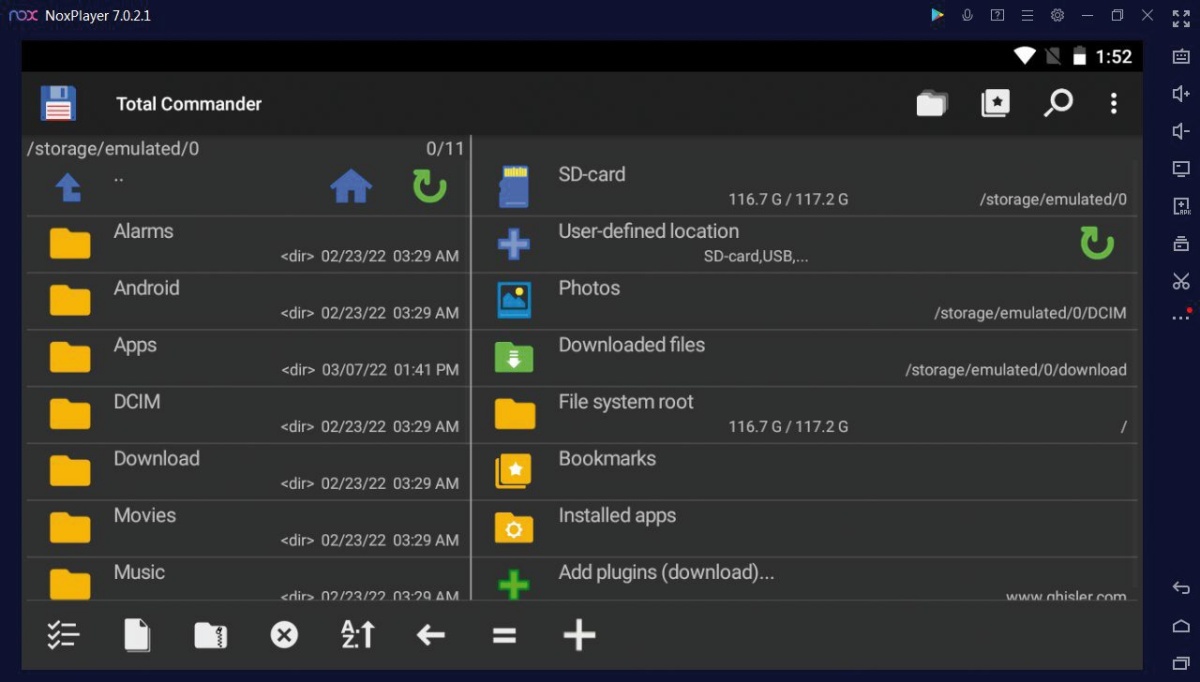The image size is (1200, 682).
Task: Open the Bookmarks entry in right panel
Action: pos(805,472)
